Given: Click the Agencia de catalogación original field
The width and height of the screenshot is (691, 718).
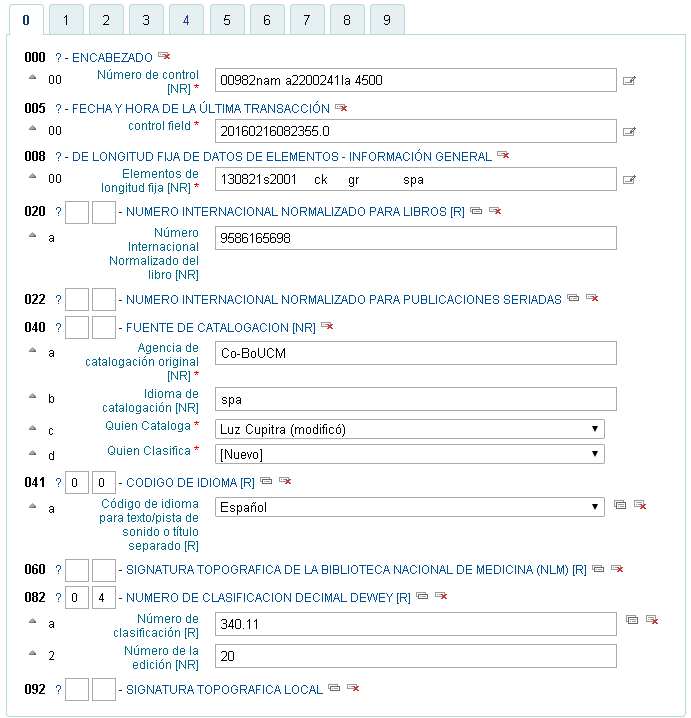Looking at the screenshot, I should coord(416,353).
